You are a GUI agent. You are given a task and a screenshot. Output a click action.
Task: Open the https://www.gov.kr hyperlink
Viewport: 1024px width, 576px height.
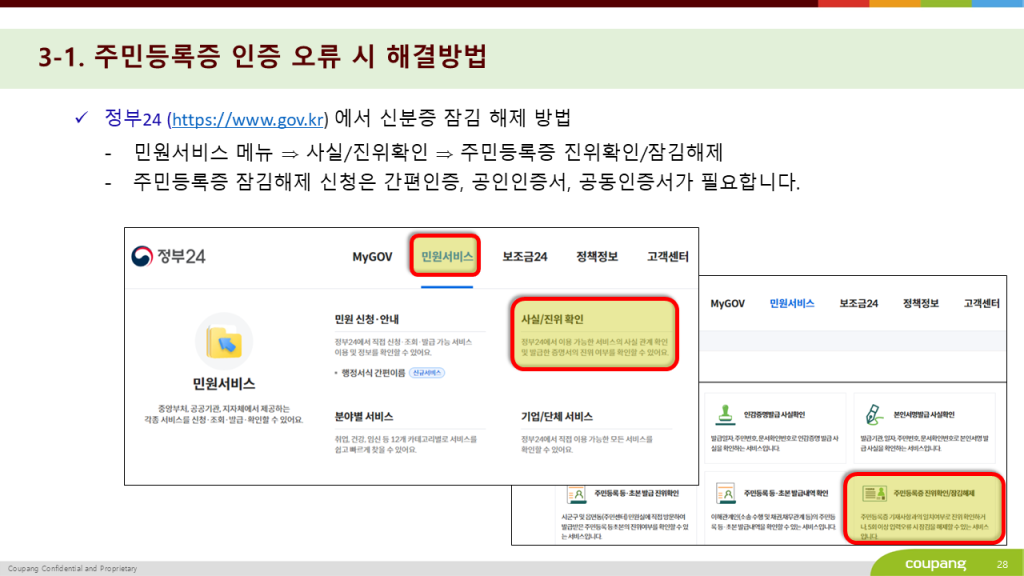[x=248, y=120]
